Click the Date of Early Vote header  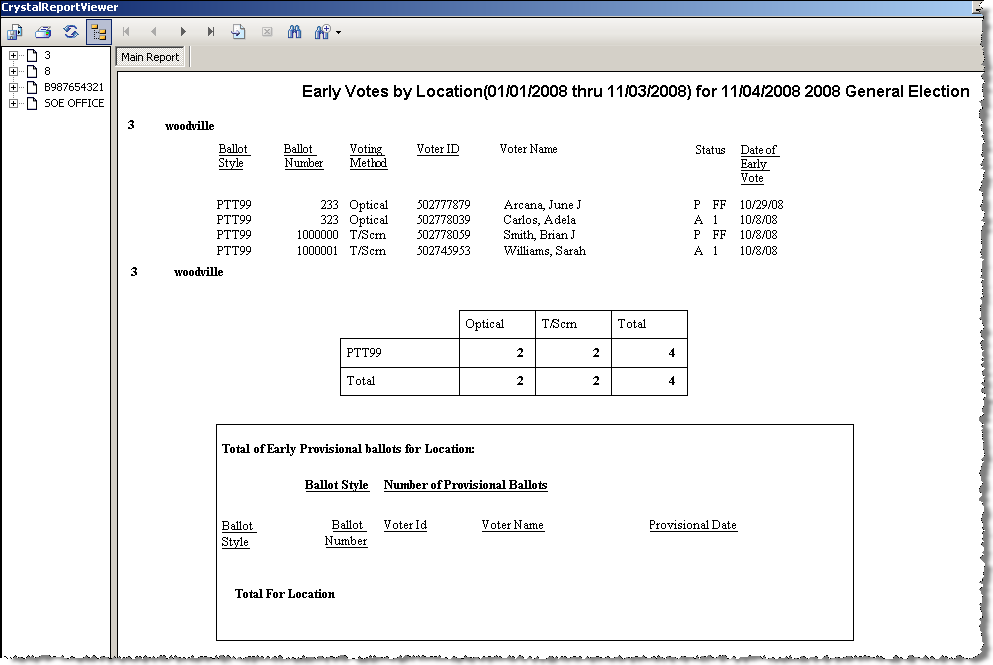tap(759, 164)
